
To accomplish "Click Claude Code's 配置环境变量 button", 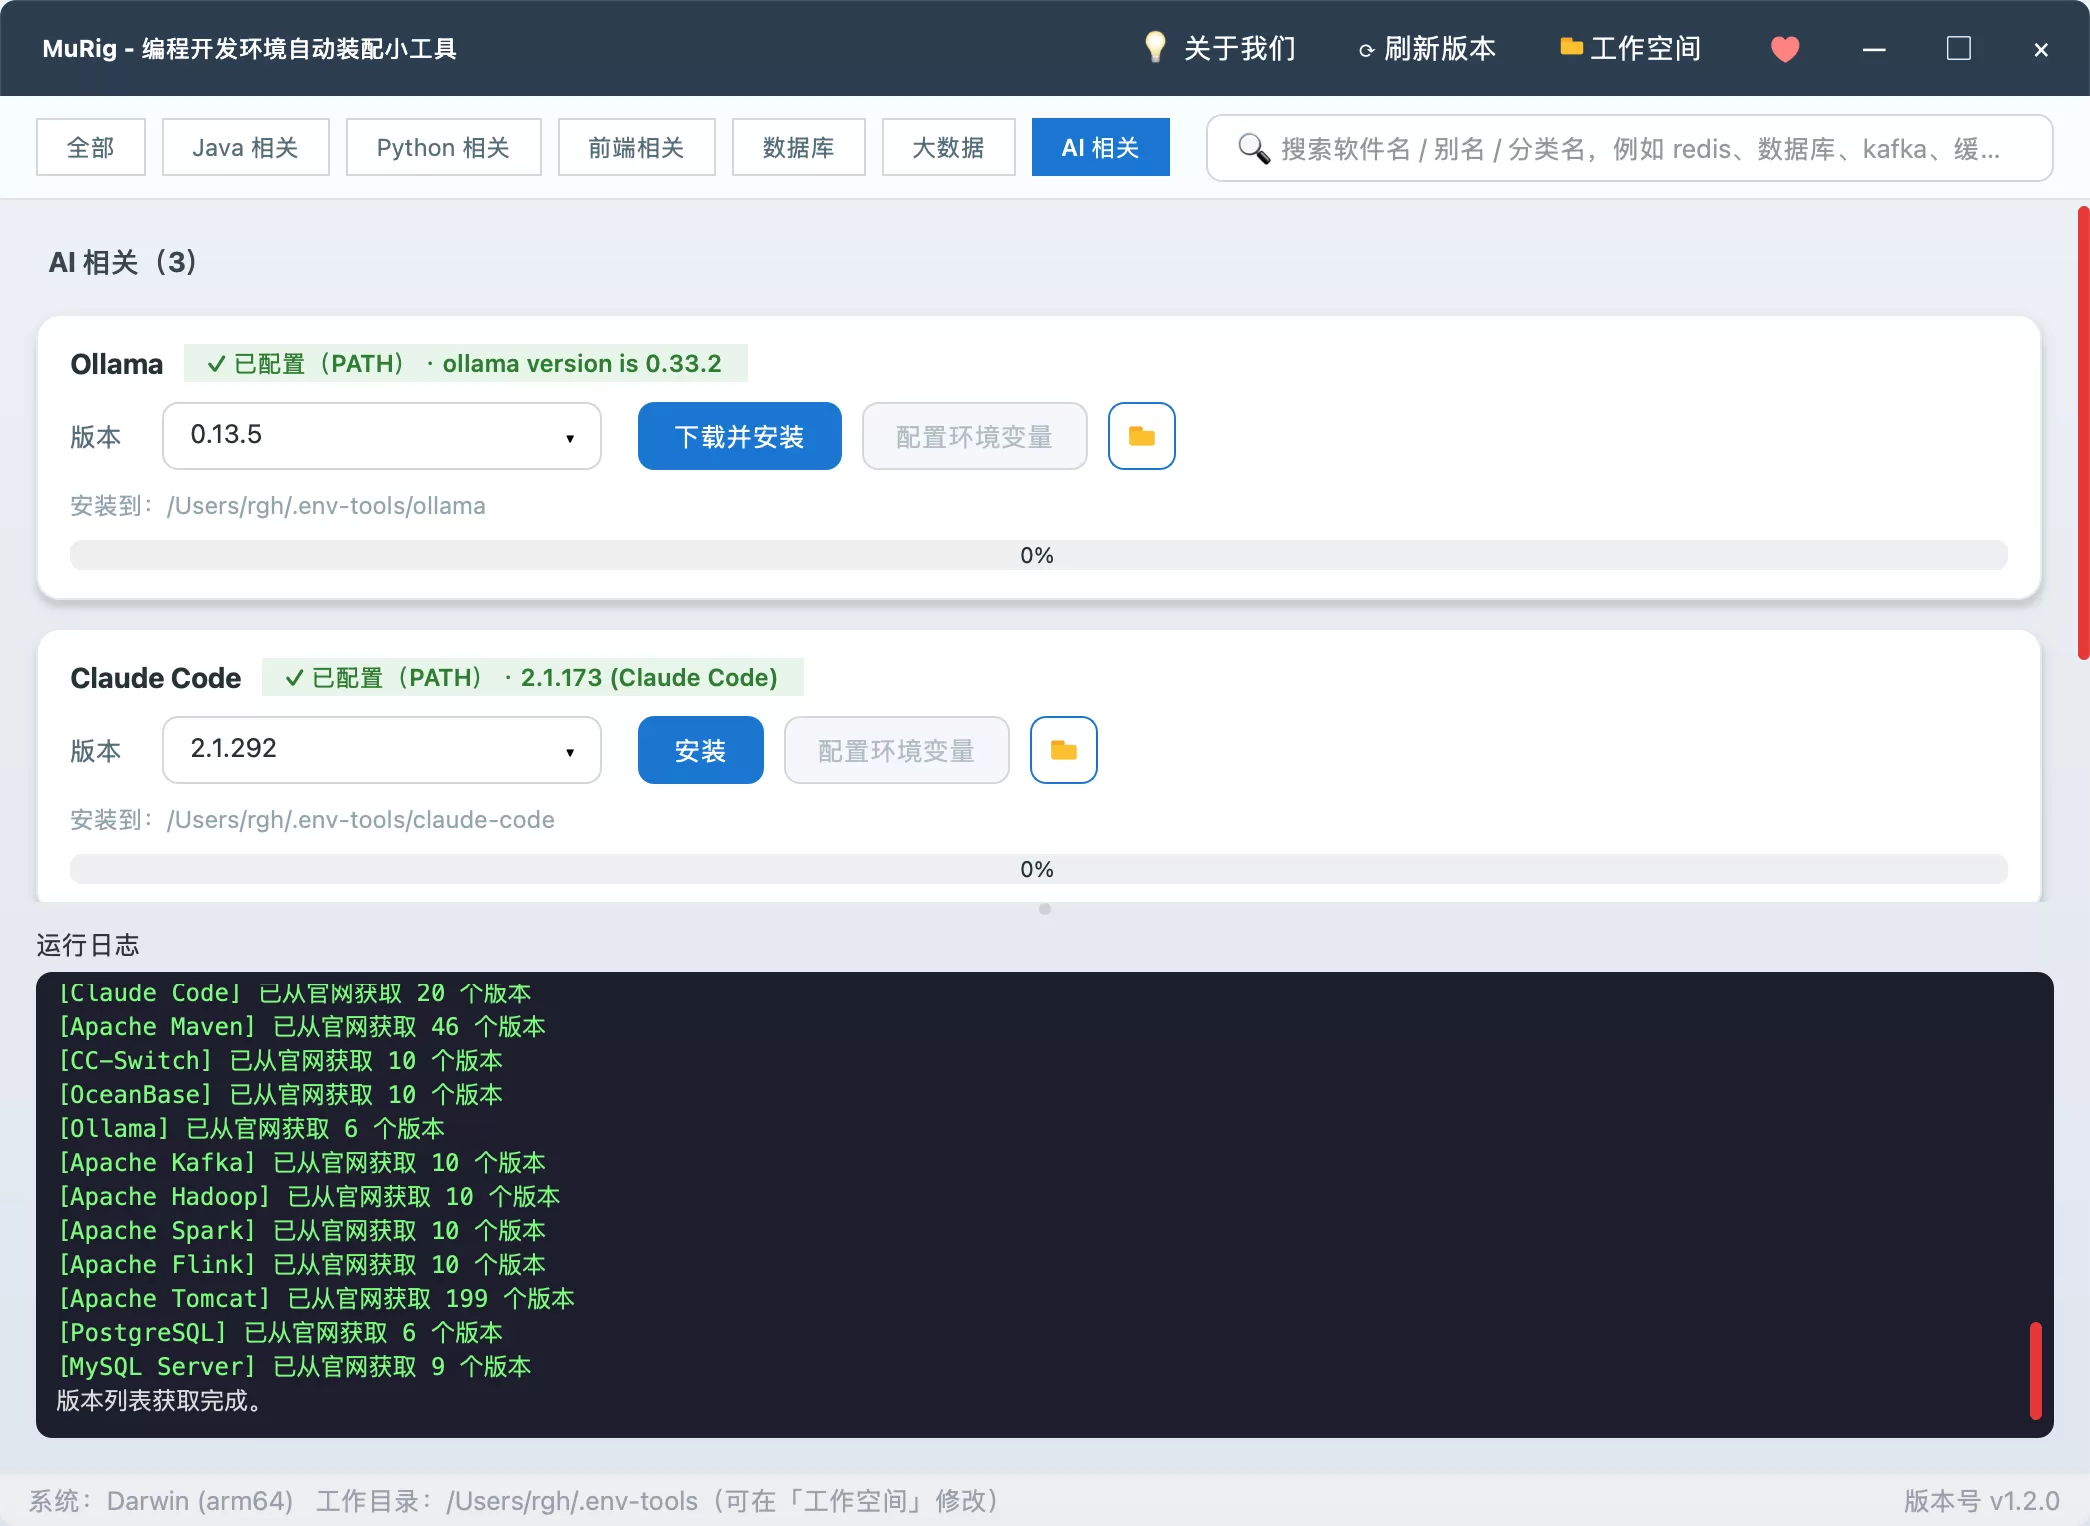I will (x=896, y=750).
